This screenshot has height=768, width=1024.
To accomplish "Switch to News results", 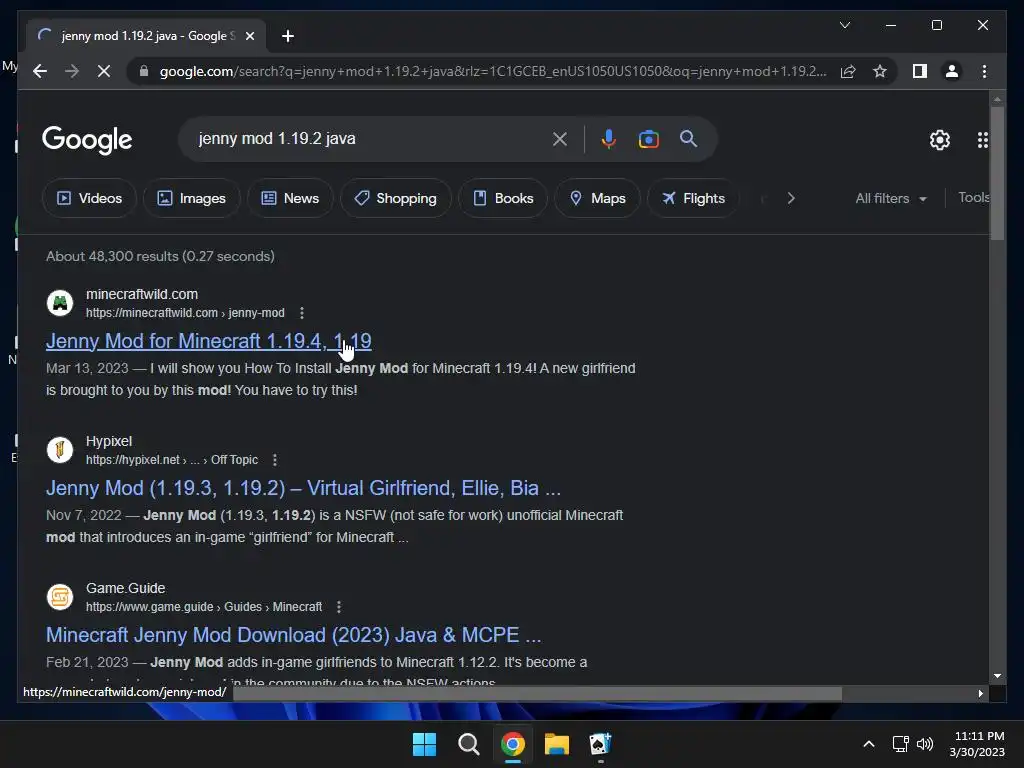I will pyautogui.click(x=290, y=198).
